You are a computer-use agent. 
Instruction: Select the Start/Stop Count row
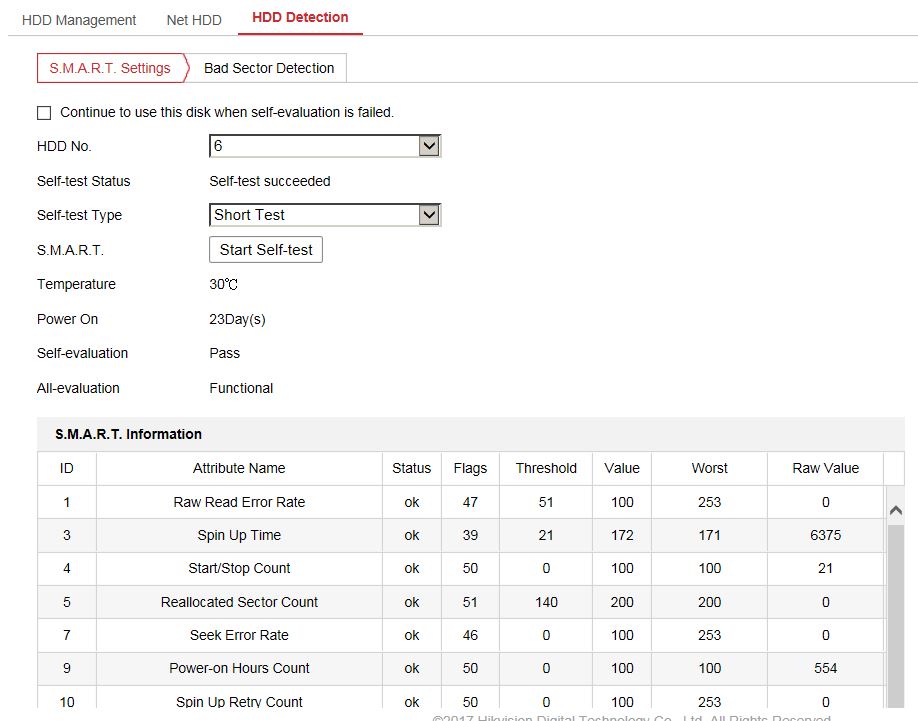click(239, 568)
